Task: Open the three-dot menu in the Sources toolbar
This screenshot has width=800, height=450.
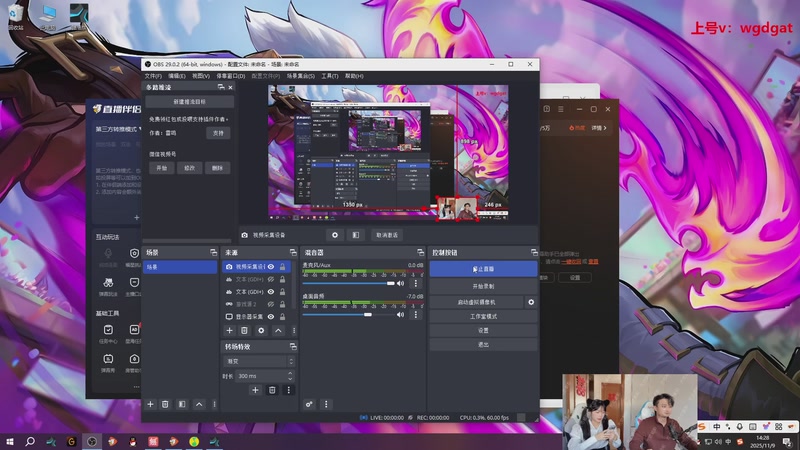Action: coord(294,331)
